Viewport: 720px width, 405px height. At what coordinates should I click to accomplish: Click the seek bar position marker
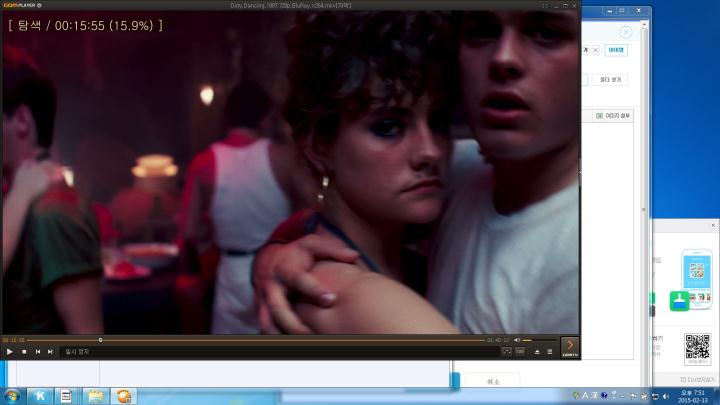(x=100, y=340)
